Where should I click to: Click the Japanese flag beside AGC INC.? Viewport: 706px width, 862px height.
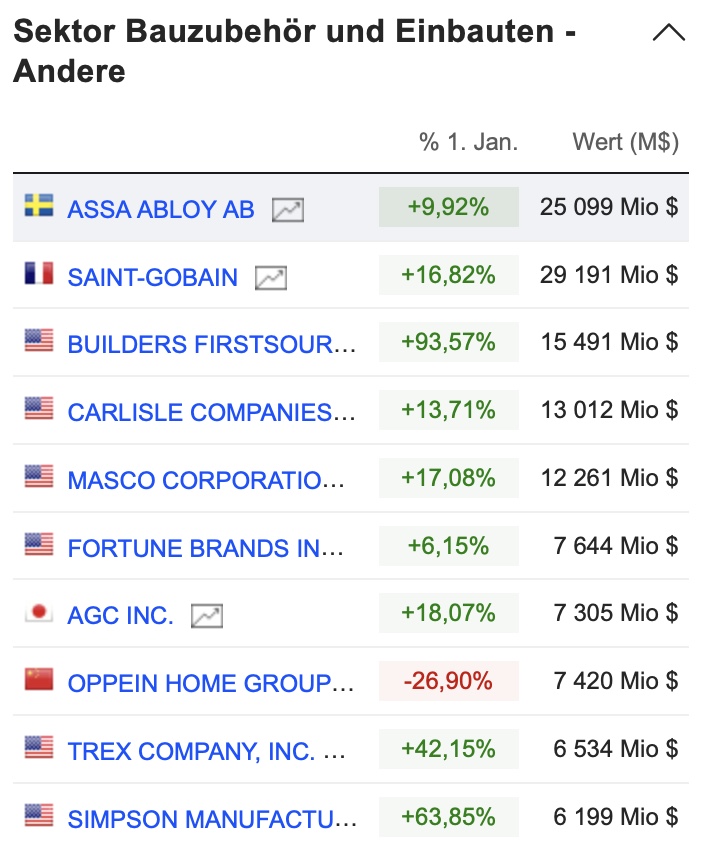tap(39, 612)
